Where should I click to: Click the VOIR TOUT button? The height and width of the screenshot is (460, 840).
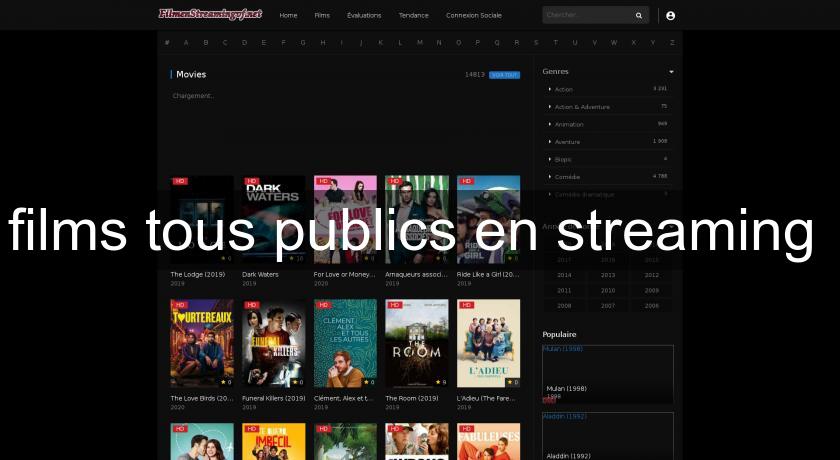click(x=504, y=75)
